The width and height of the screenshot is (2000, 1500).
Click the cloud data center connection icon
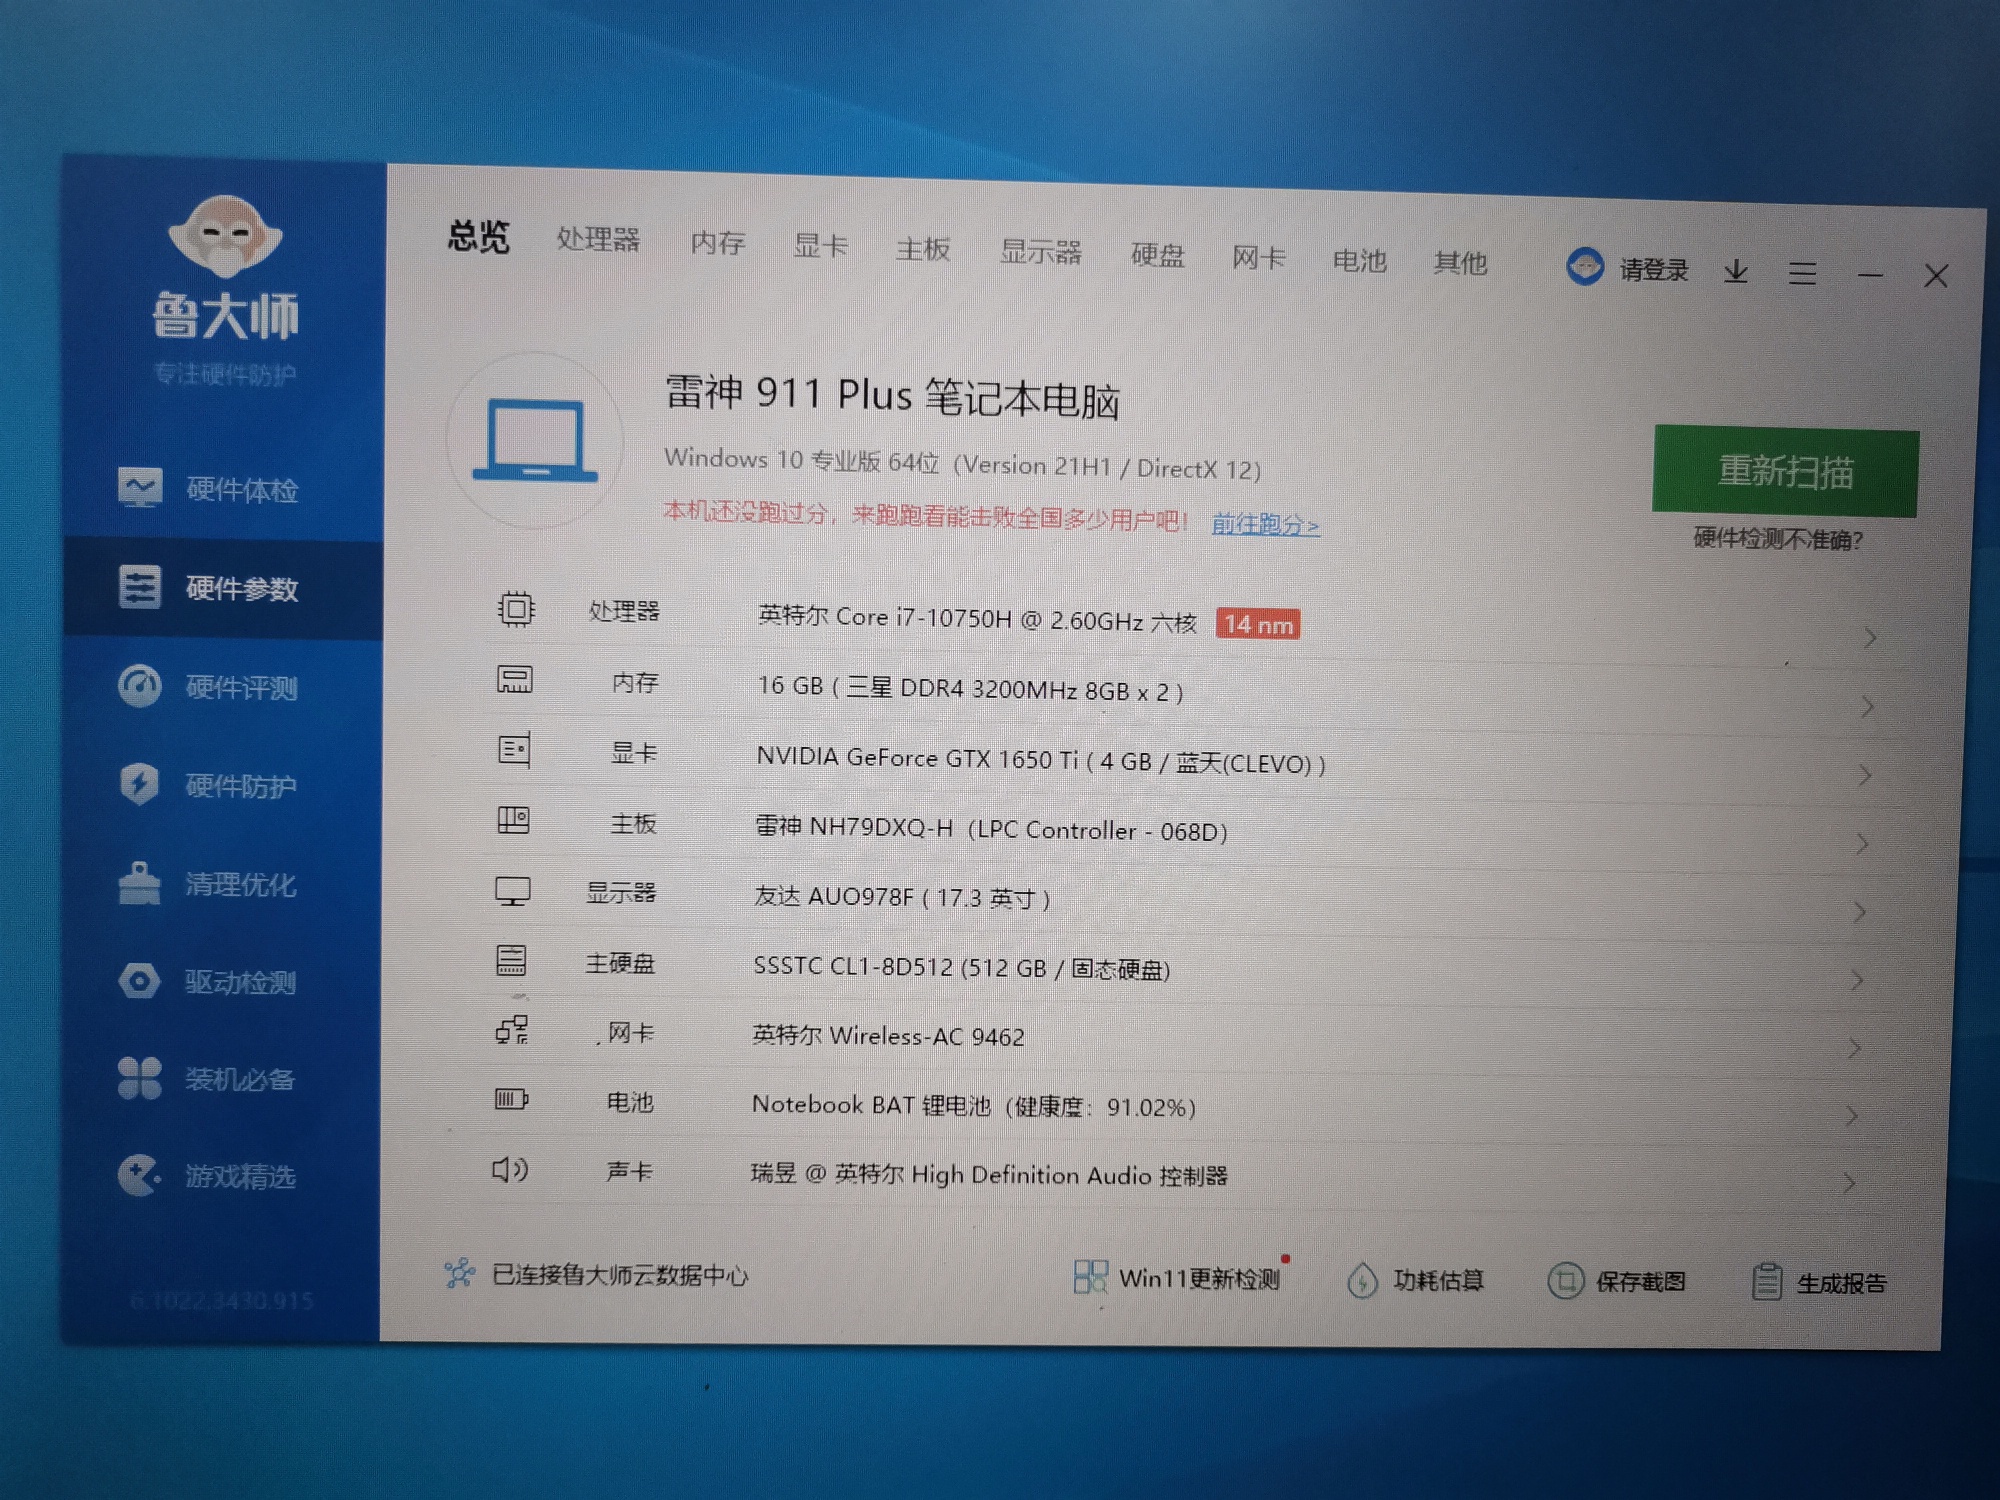pyautogui.click(x=459, y=1273)
